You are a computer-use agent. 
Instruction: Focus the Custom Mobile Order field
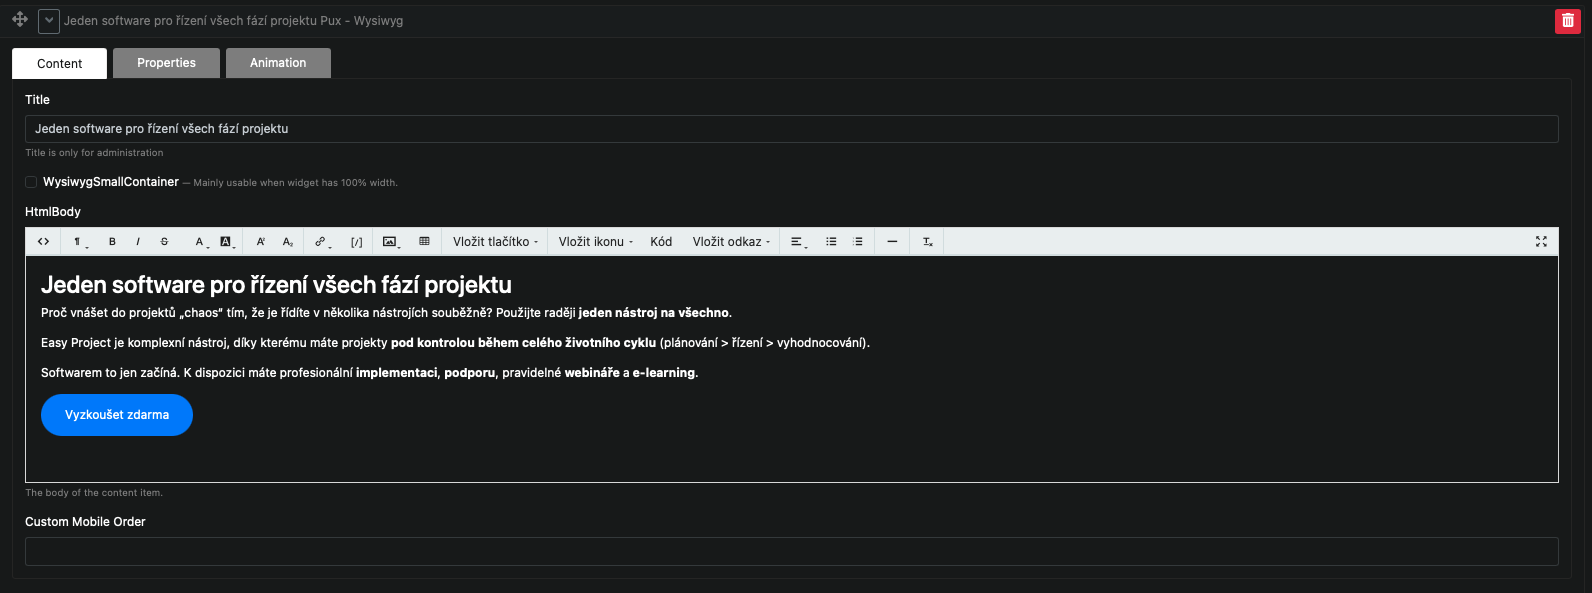coord(791,551)
